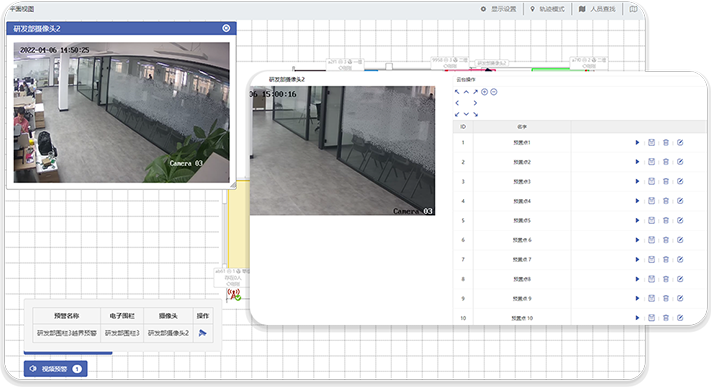711x387 pixels.
Task: Delete preset in row 9
Action: pos(666,299)
